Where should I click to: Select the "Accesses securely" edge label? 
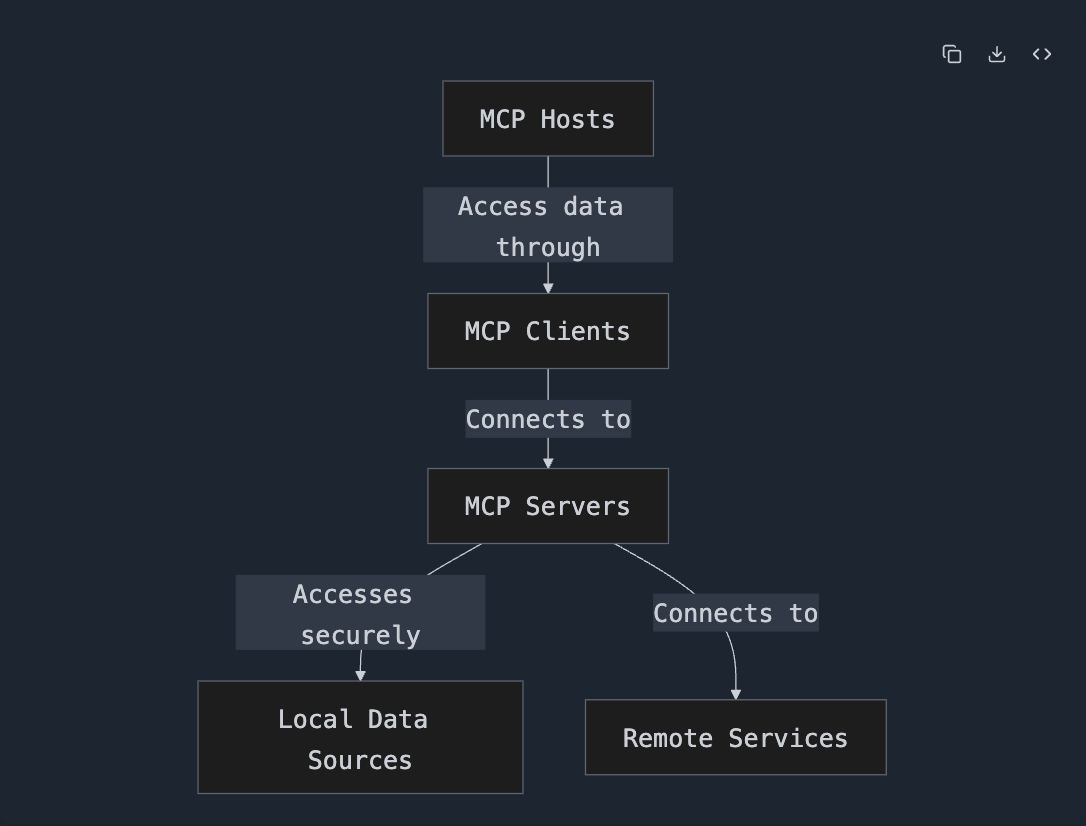pos(360,613)
